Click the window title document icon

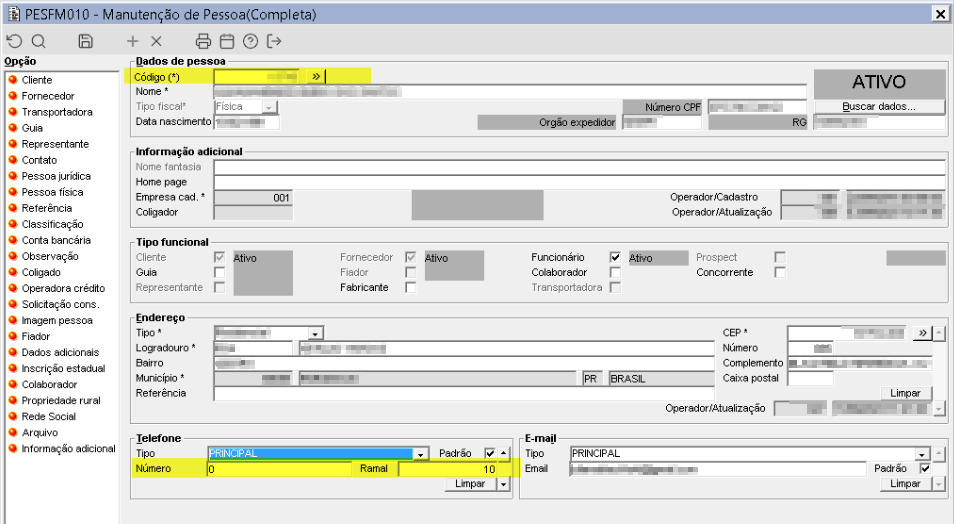coord(13,13)
